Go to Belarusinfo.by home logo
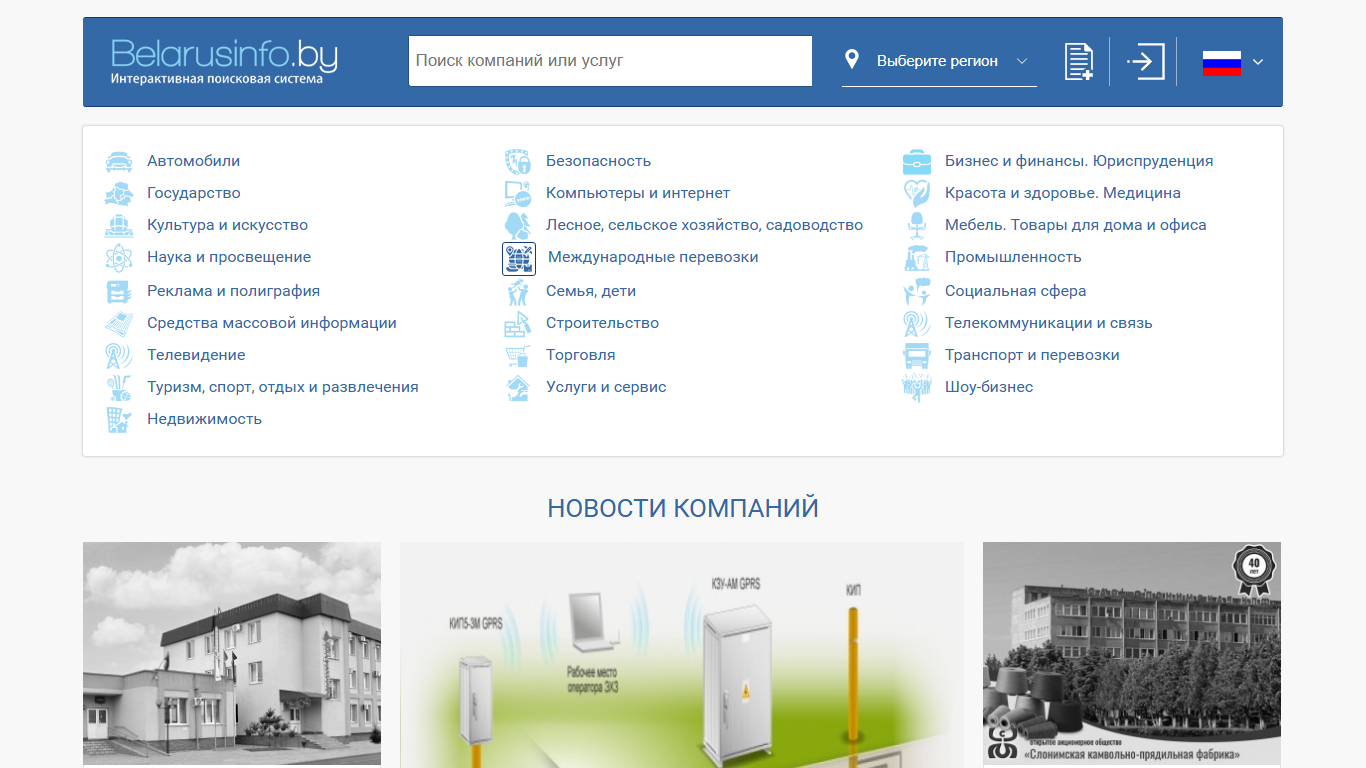The width and height of the screenshot is (1366, 768). click(x=224, y=61)
